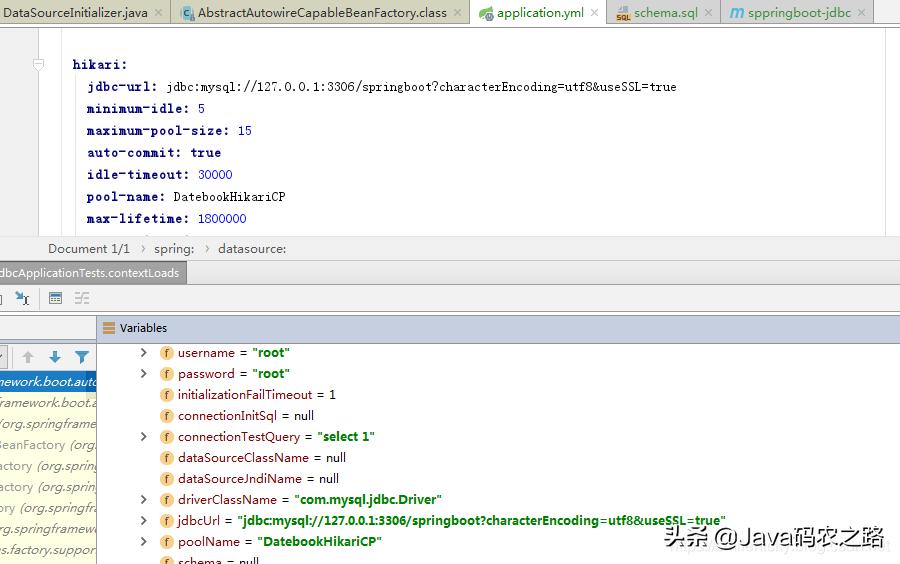
Task: Click the auto-commit: true line
Action: pos(154,153)
